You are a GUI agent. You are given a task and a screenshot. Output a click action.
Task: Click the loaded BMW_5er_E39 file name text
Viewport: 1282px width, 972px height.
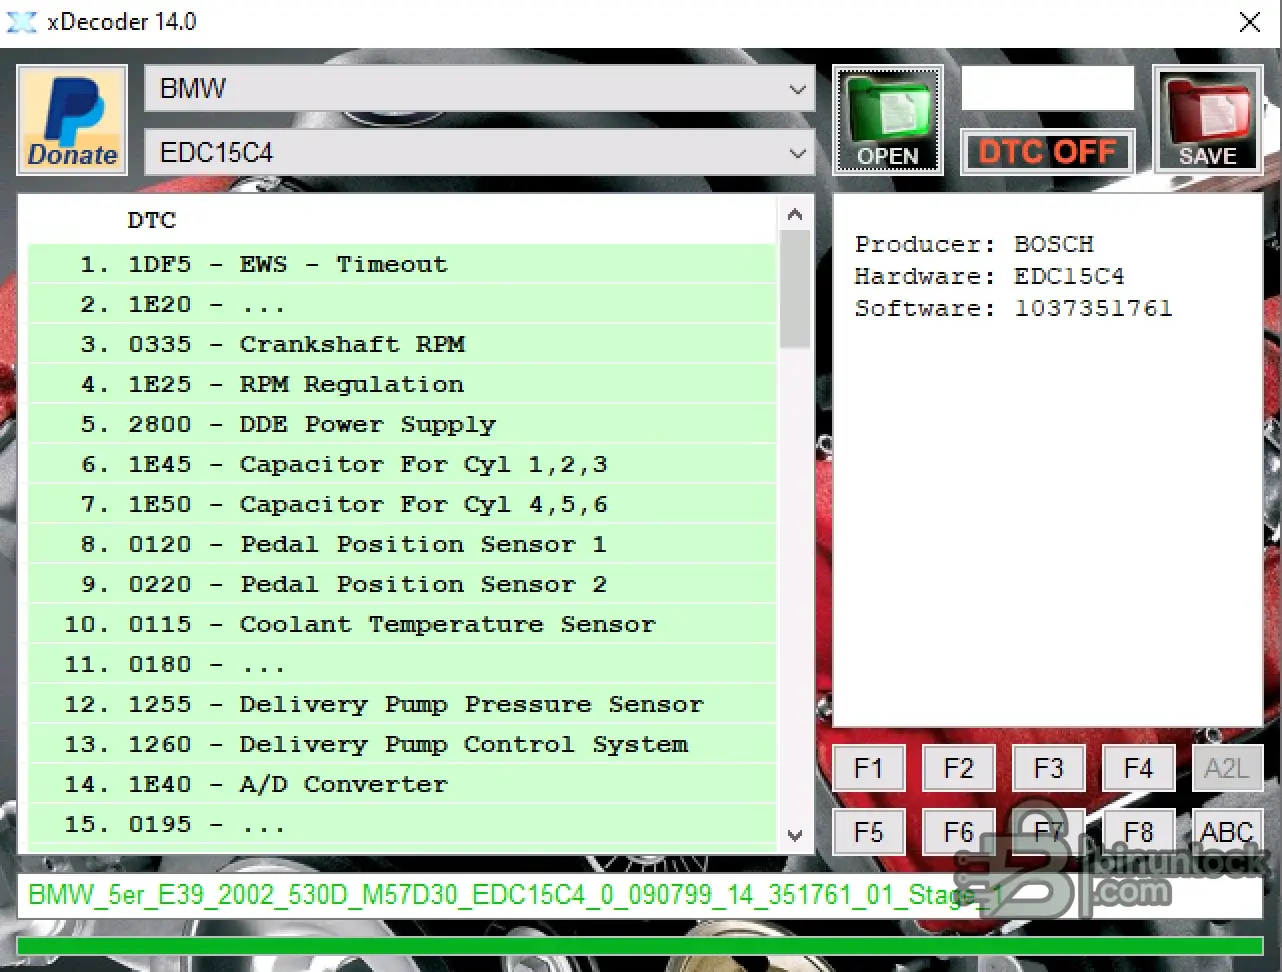pos(515,895)
